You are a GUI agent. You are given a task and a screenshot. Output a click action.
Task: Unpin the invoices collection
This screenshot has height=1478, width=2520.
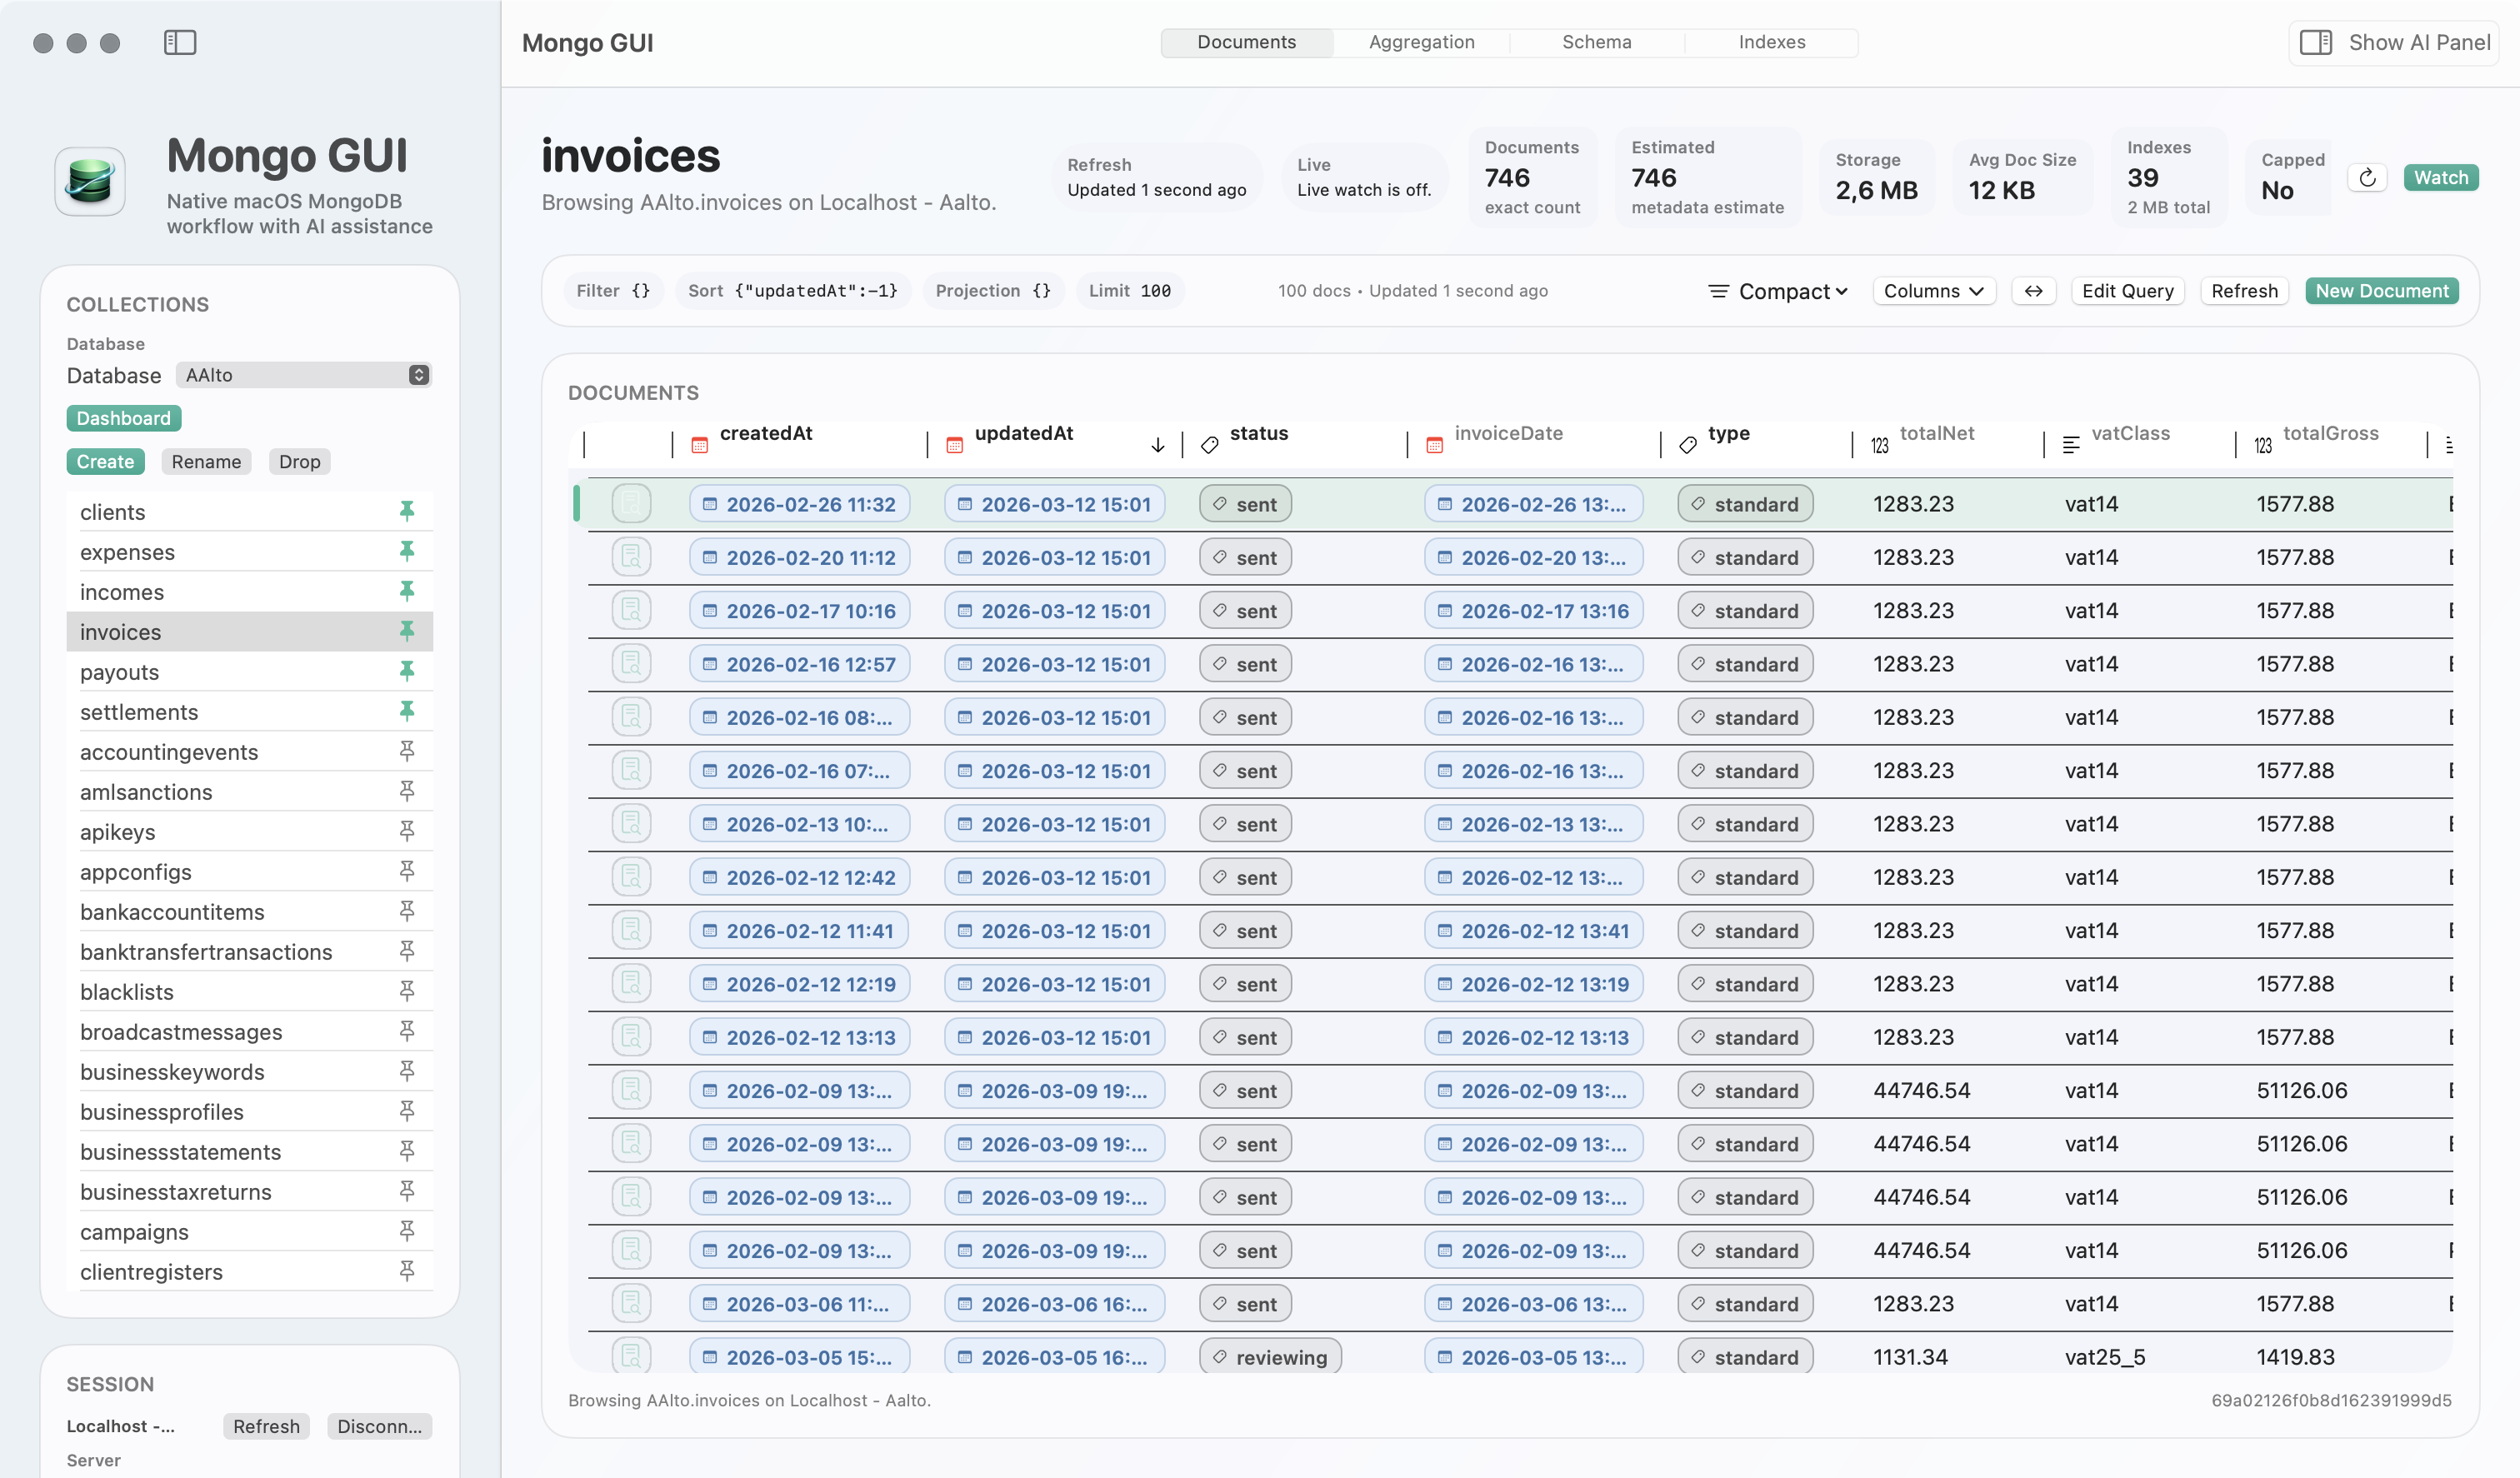(x=407, y=631)
